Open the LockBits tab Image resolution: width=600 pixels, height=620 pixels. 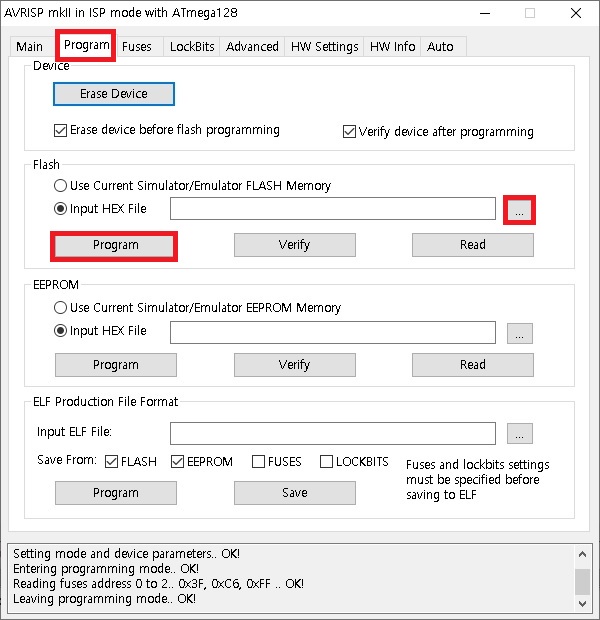[x=192, y=47]
